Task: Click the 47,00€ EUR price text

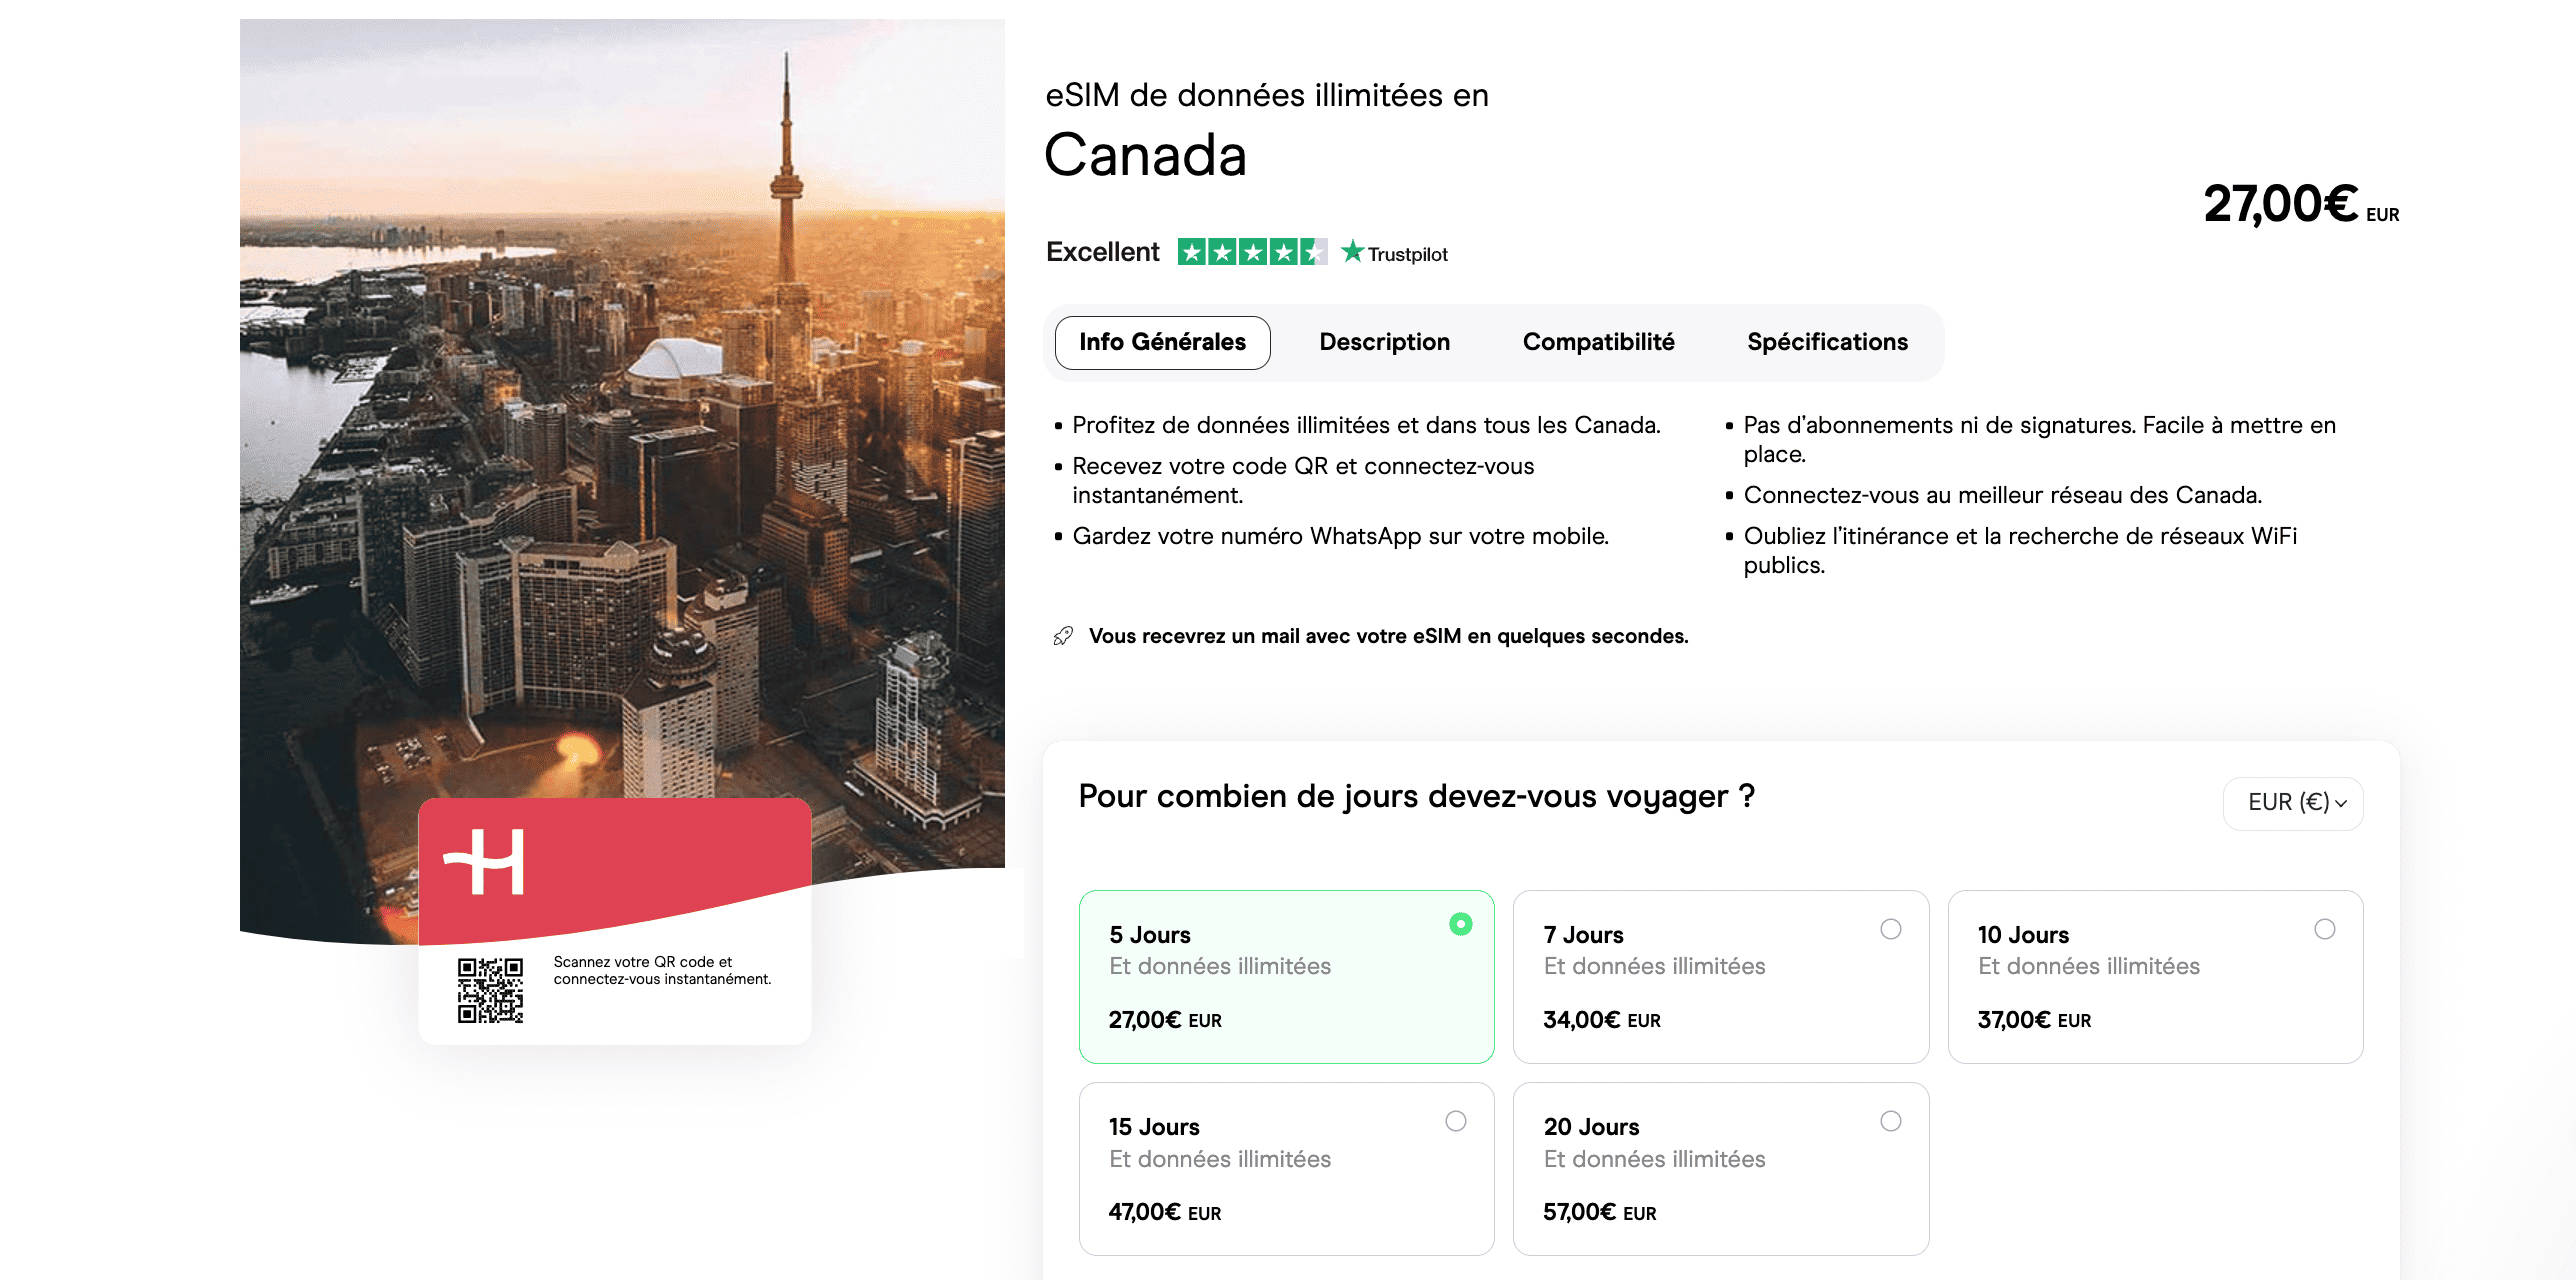Action: coord(1165,1212)
